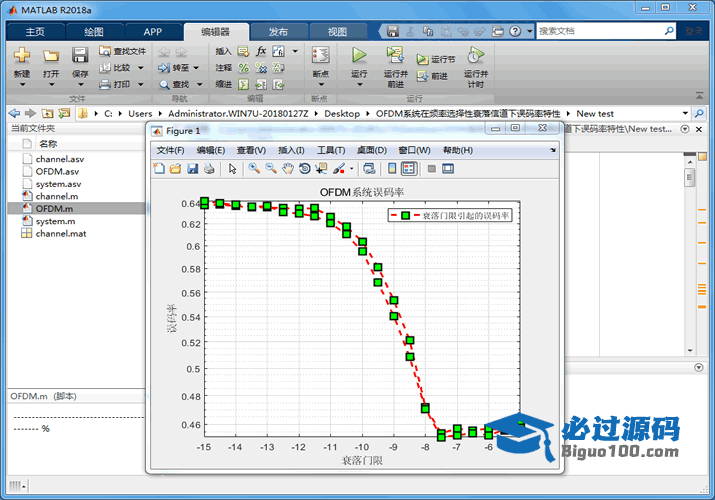Select the rotate 3D tool
The image size is (715, 500).
coord(305,169)
